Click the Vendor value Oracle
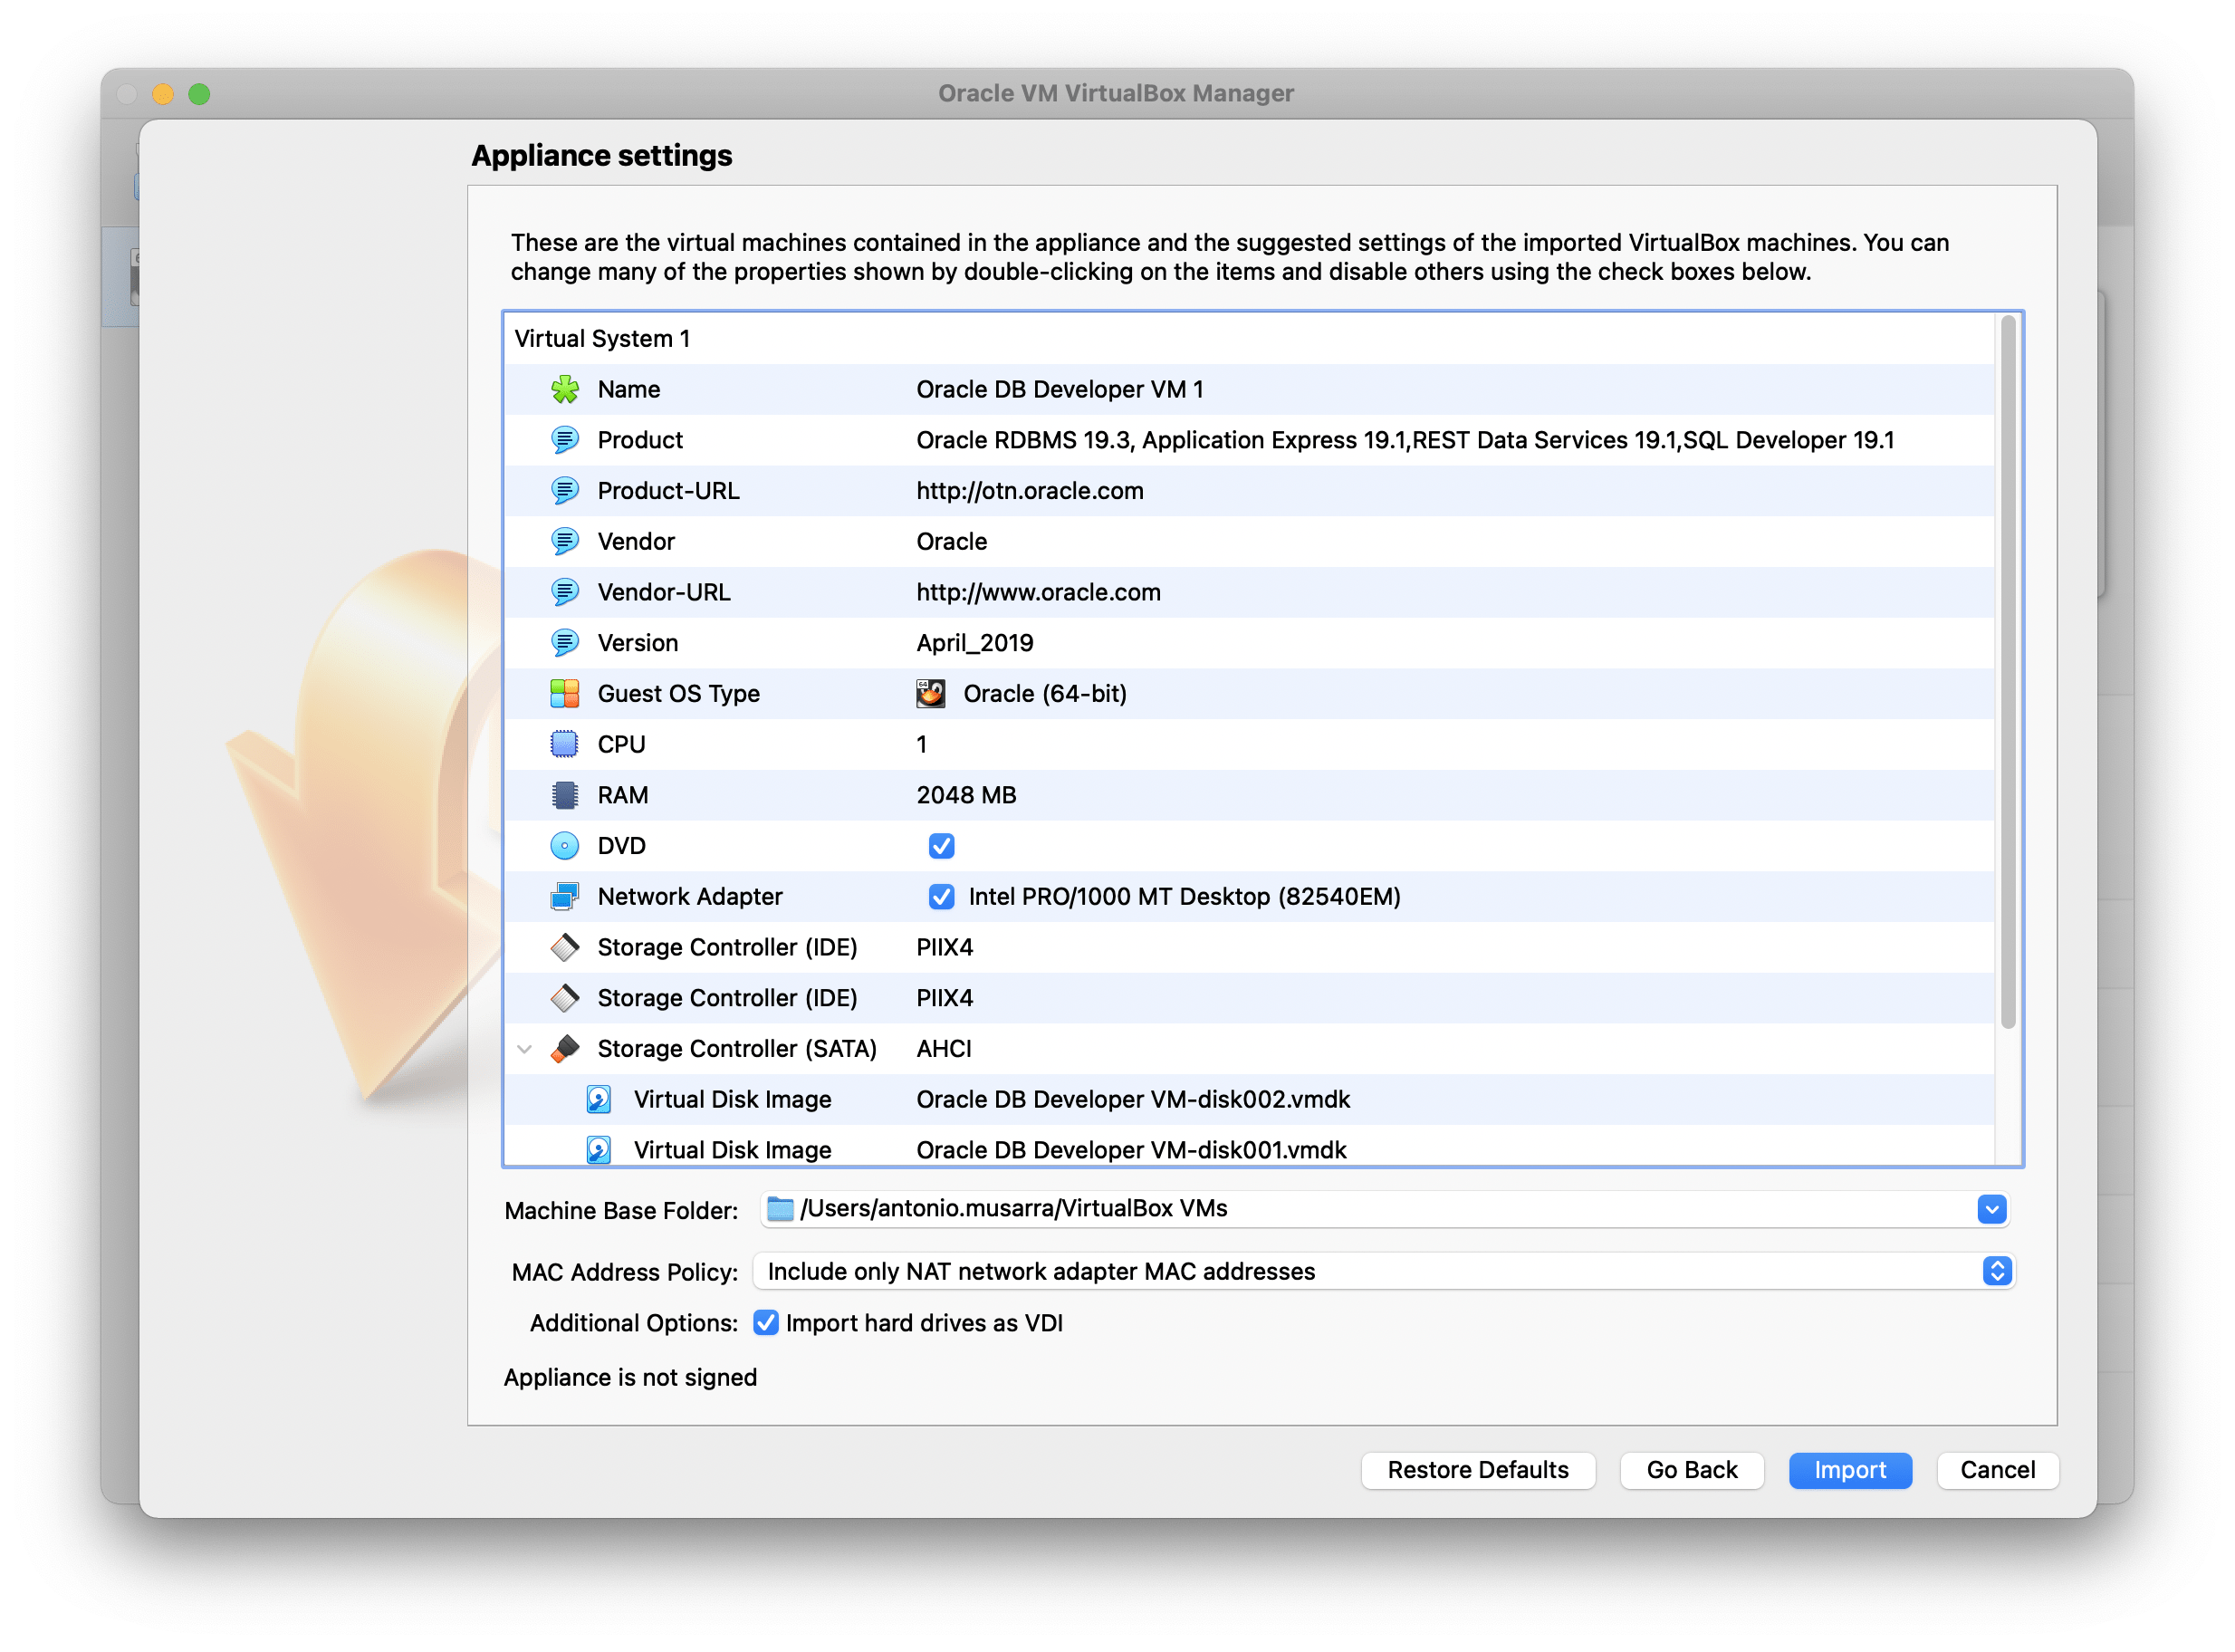The width and height of the screenshot is (2235, 1652). (952, 542)
